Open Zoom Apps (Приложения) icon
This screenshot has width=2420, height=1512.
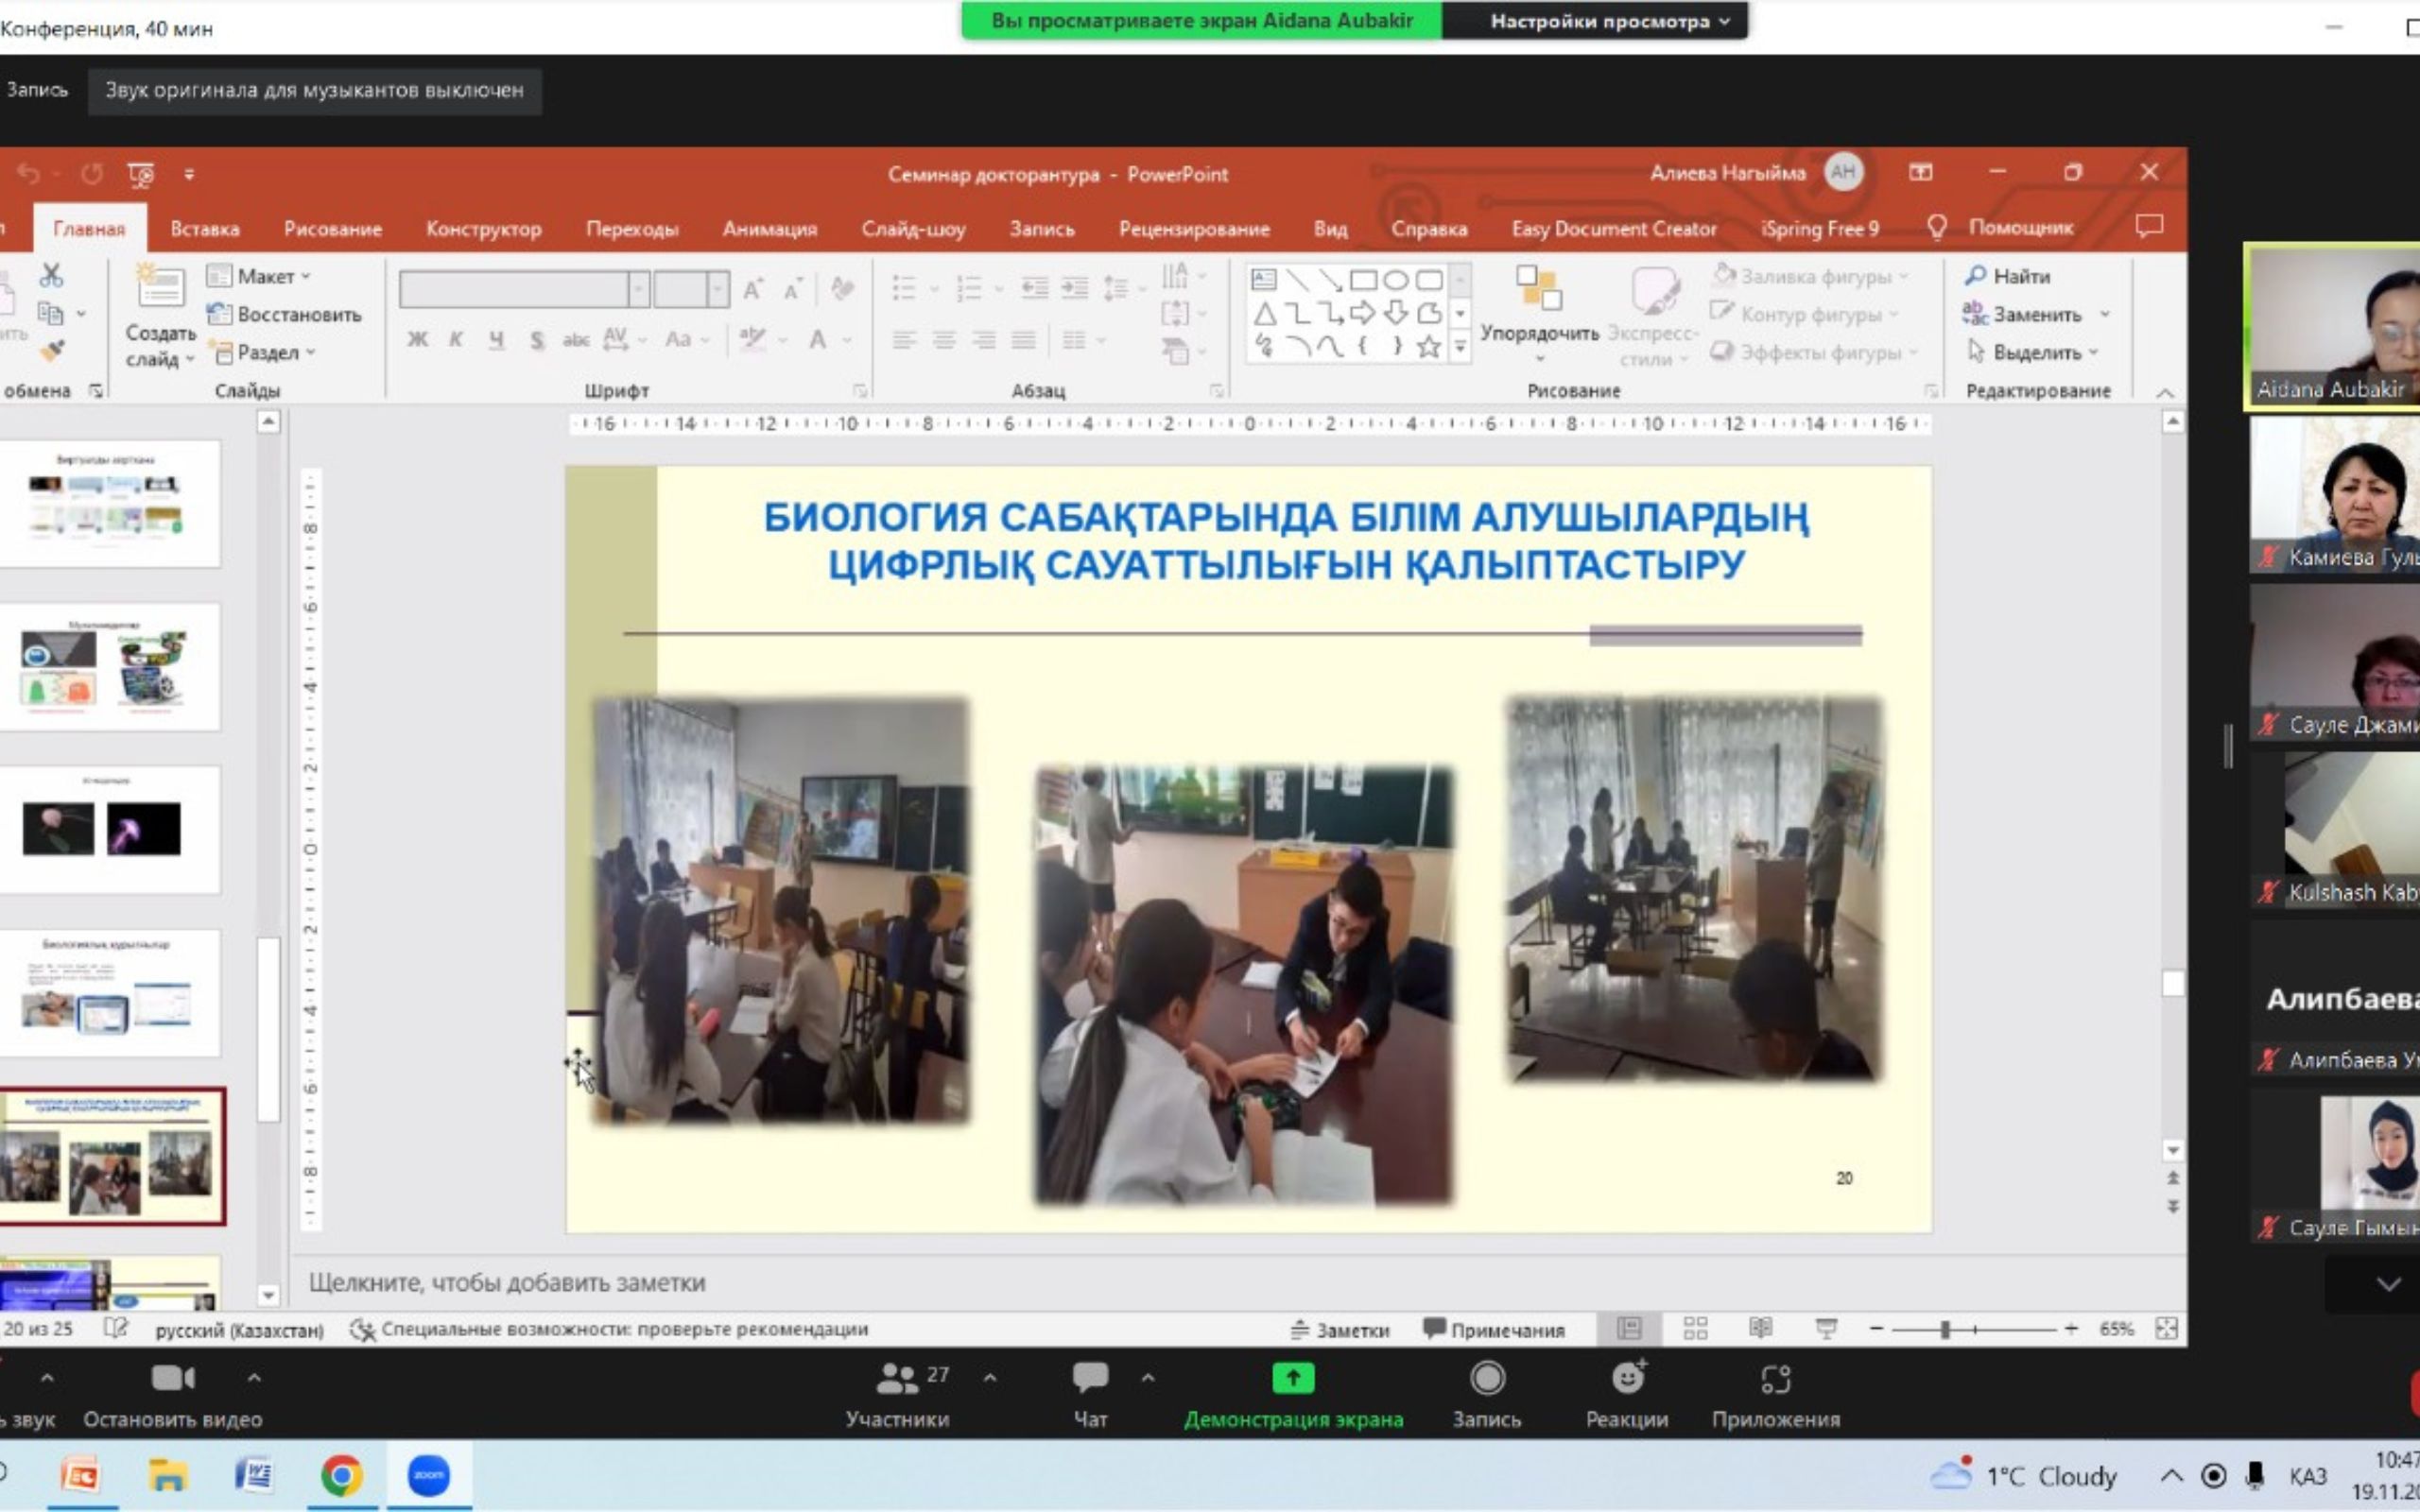[1775, 1379]
